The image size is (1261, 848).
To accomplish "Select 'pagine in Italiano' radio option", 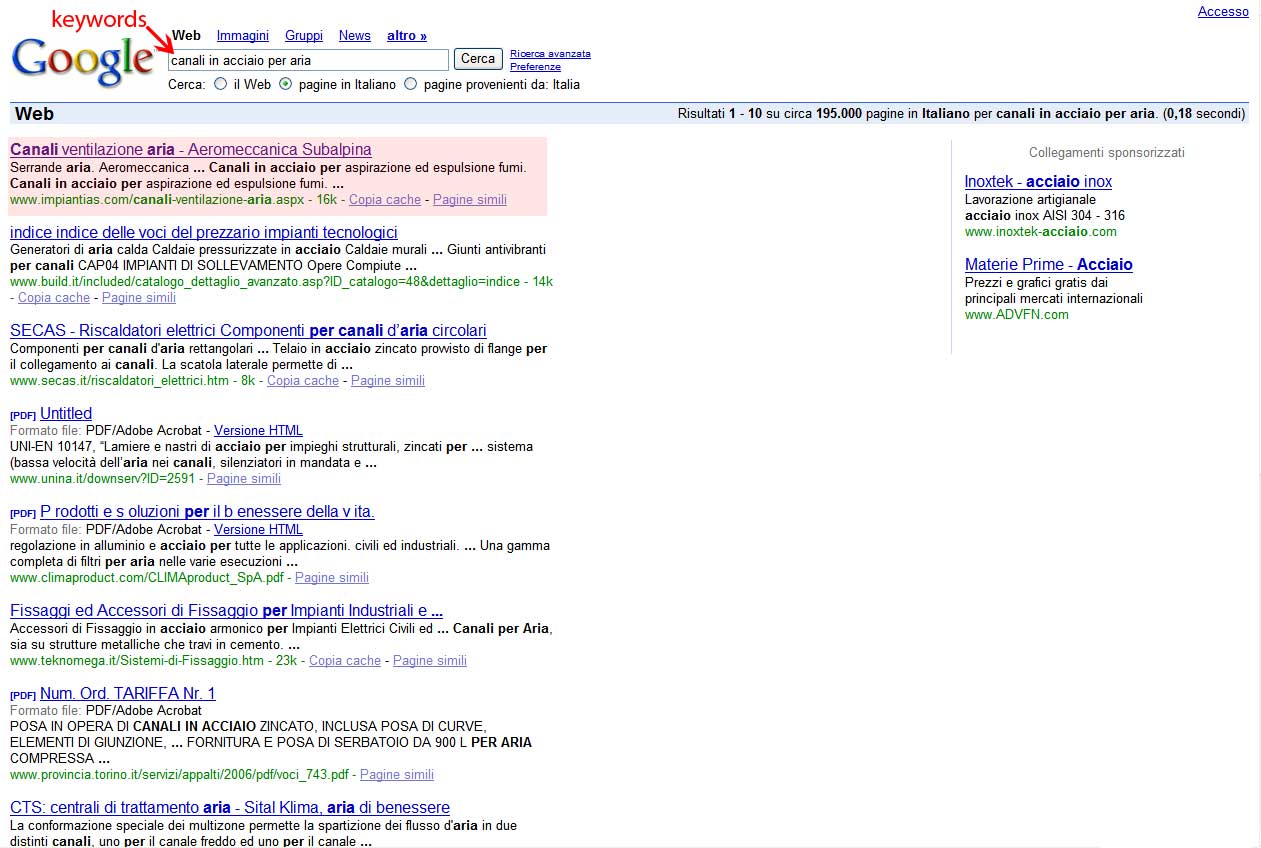I will coord(286,85).
